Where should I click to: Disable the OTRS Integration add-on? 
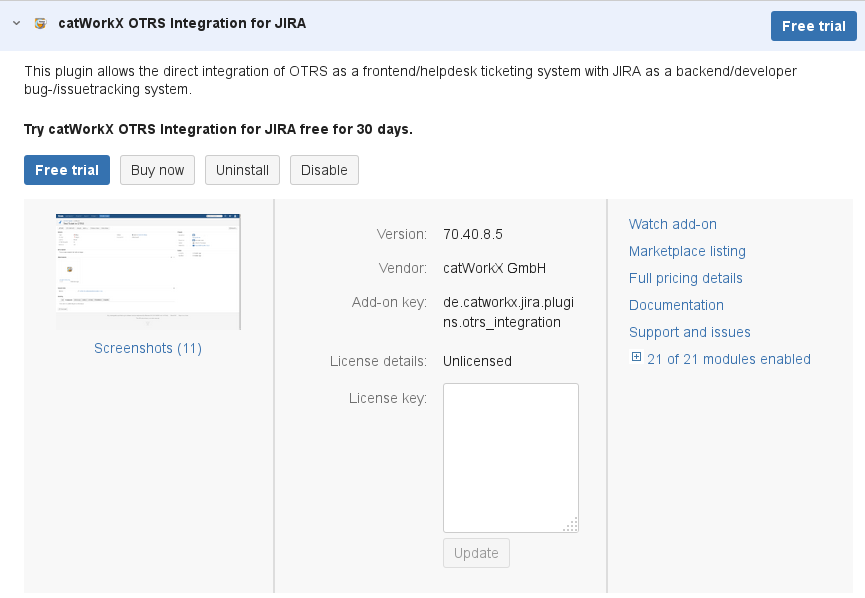324,170
